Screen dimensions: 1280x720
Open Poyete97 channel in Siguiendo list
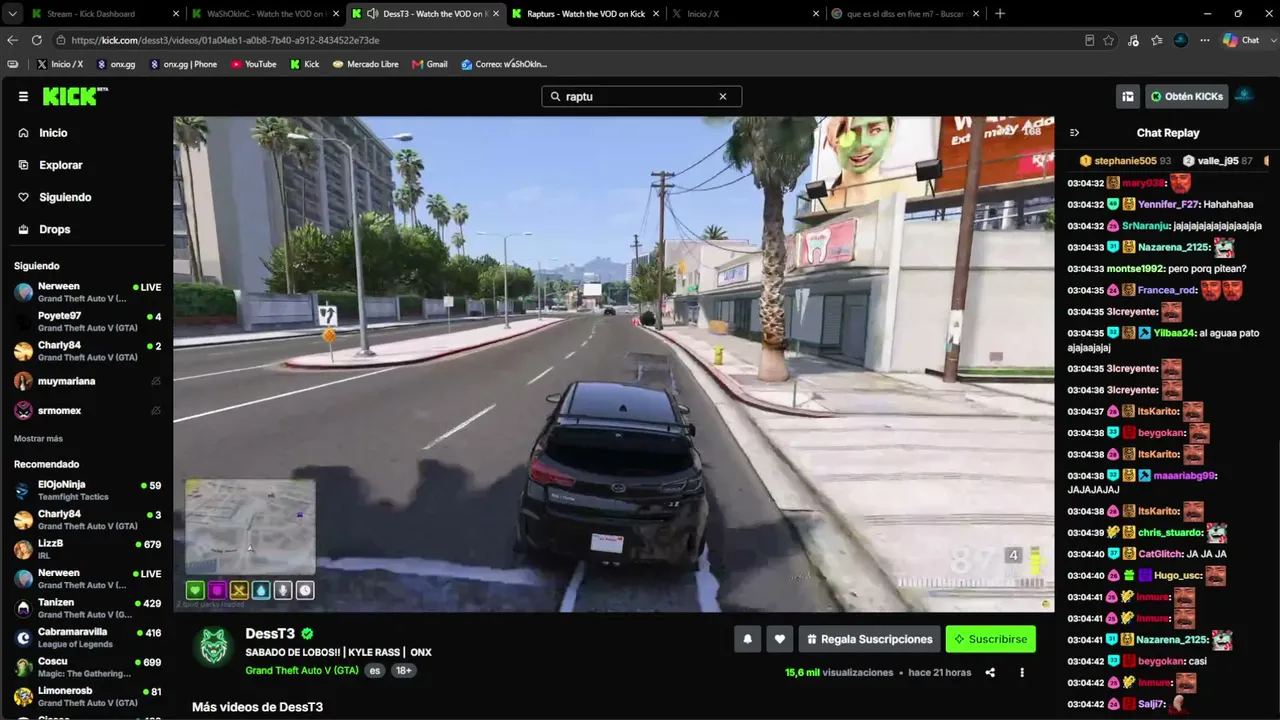point(87,321)
